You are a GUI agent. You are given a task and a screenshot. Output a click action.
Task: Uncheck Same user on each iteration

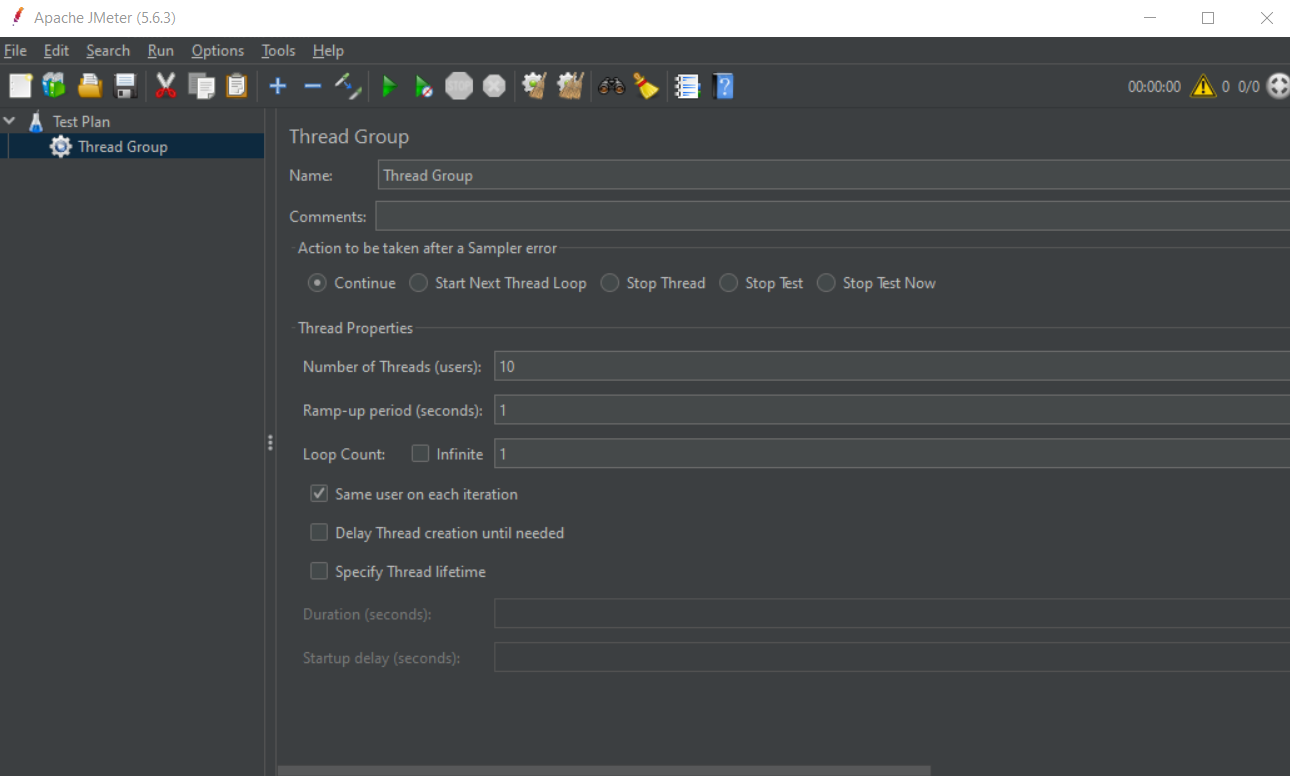pos(319,494)
